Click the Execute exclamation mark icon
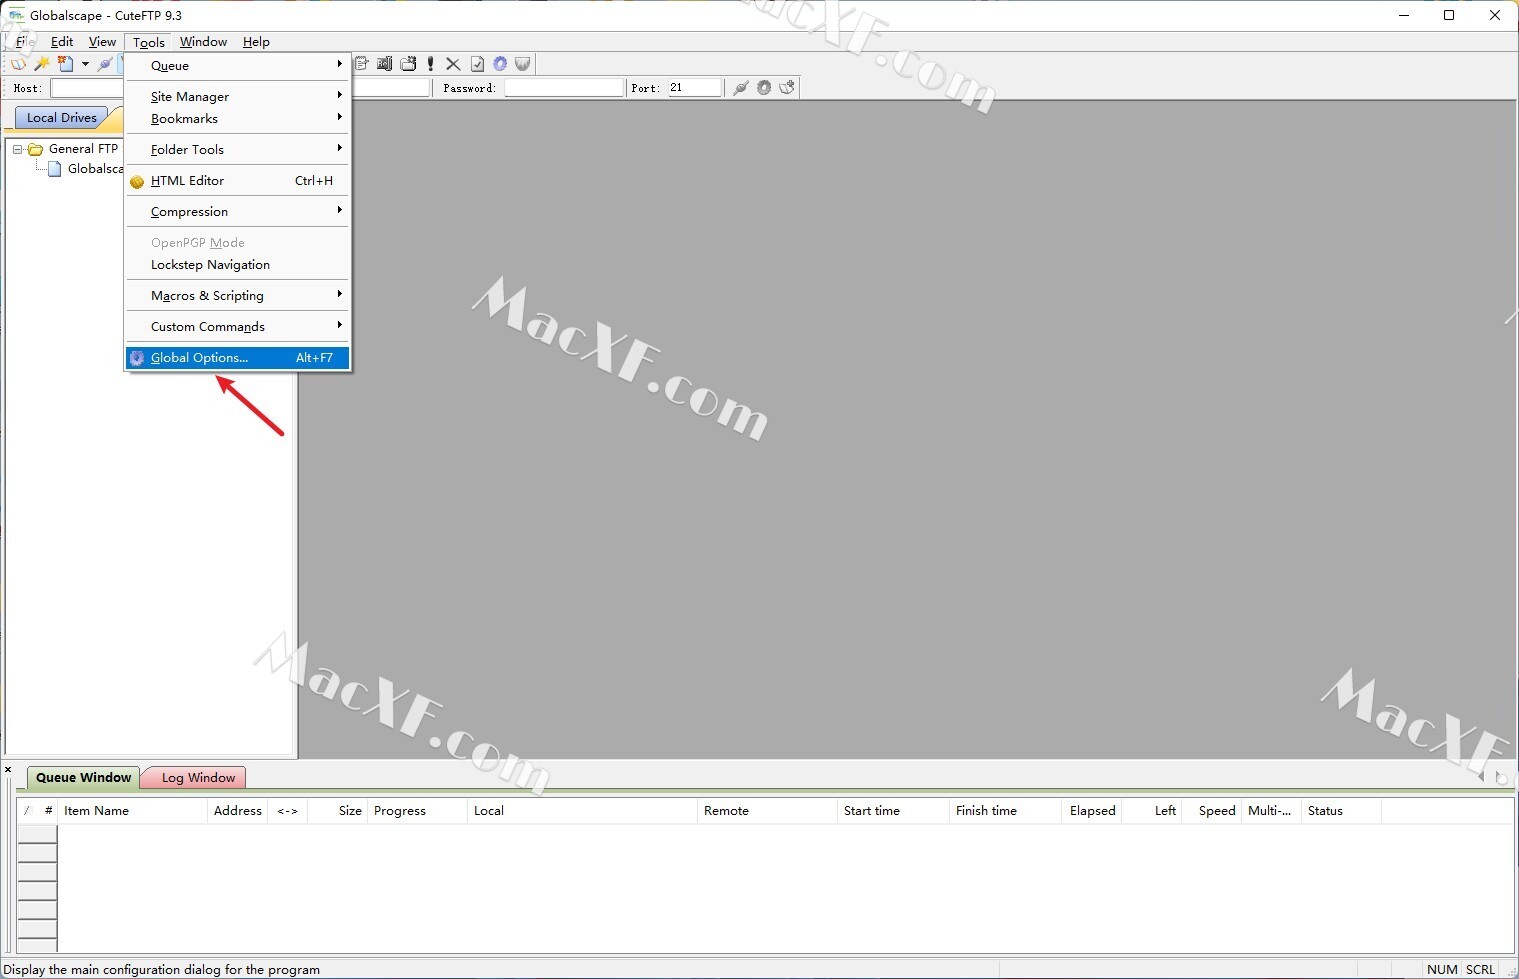The image size is (1519, 979). pos(431,64)
